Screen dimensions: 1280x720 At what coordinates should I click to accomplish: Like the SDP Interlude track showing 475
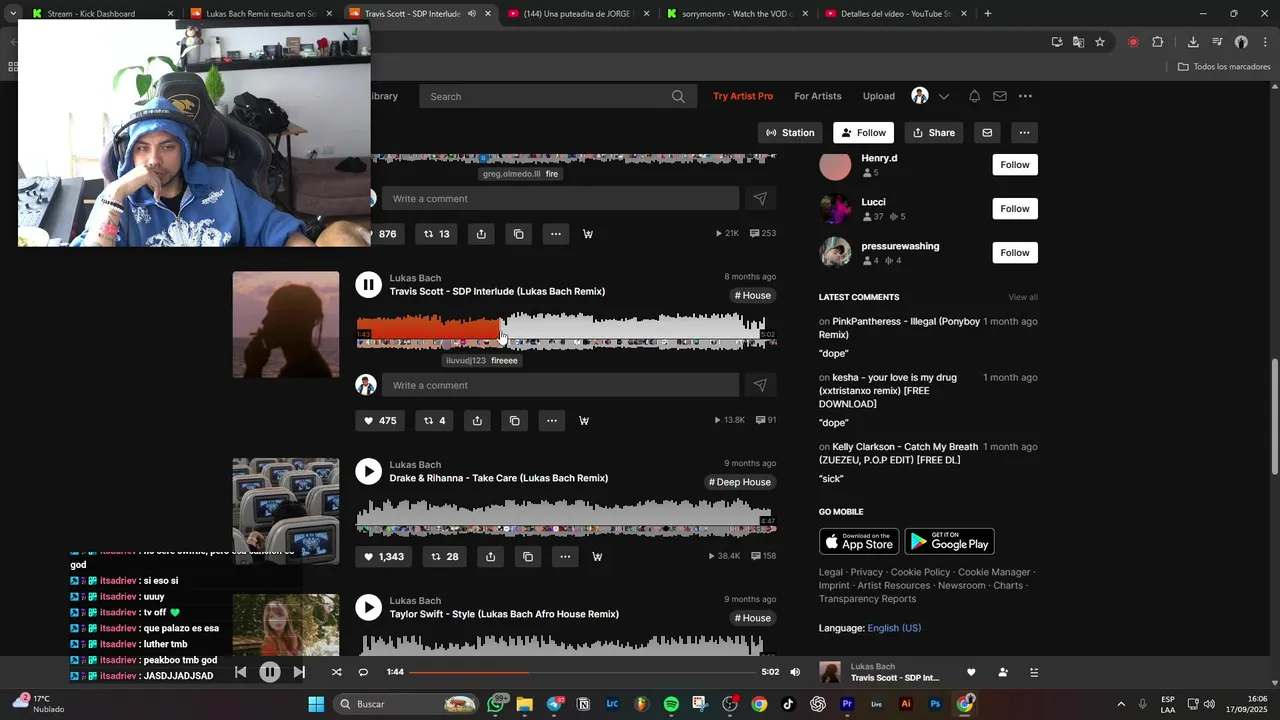pyautogui.click(x=380, y=421)
